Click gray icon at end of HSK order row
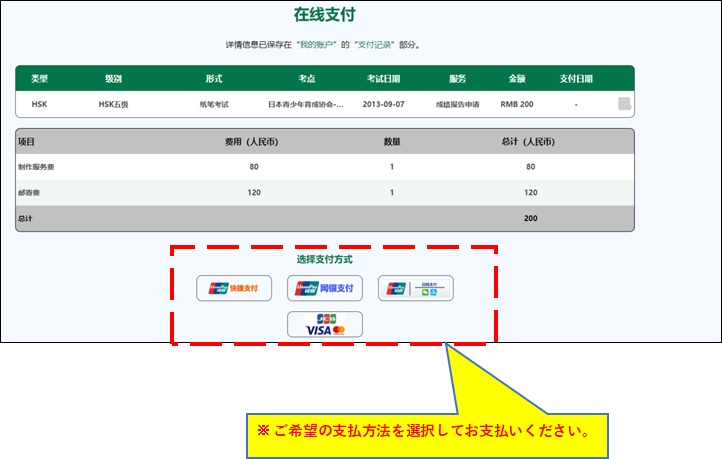Viewport: 722px width, 459px height. click(x=624, y=104)
